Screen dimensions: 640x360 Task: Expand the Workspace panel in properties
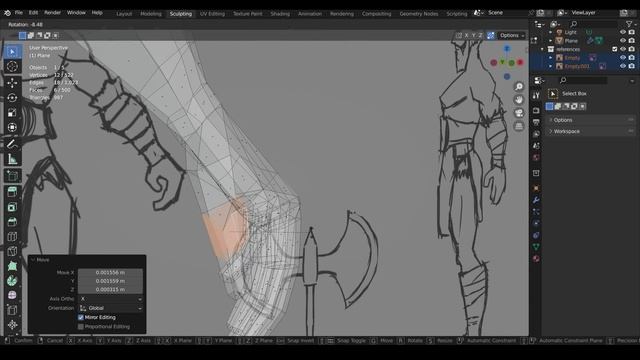click(x=590, y=131)
